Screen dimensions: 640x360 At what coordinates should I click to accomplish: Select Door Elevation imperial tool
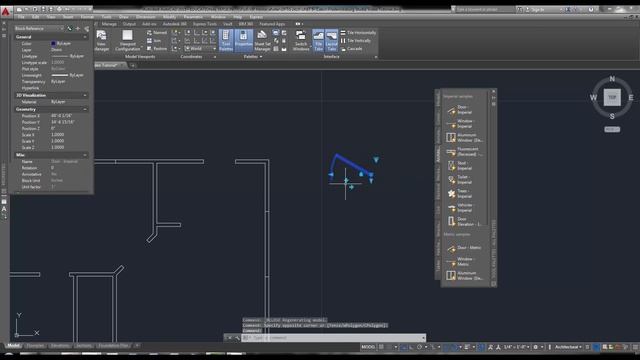tap(464, 222)
